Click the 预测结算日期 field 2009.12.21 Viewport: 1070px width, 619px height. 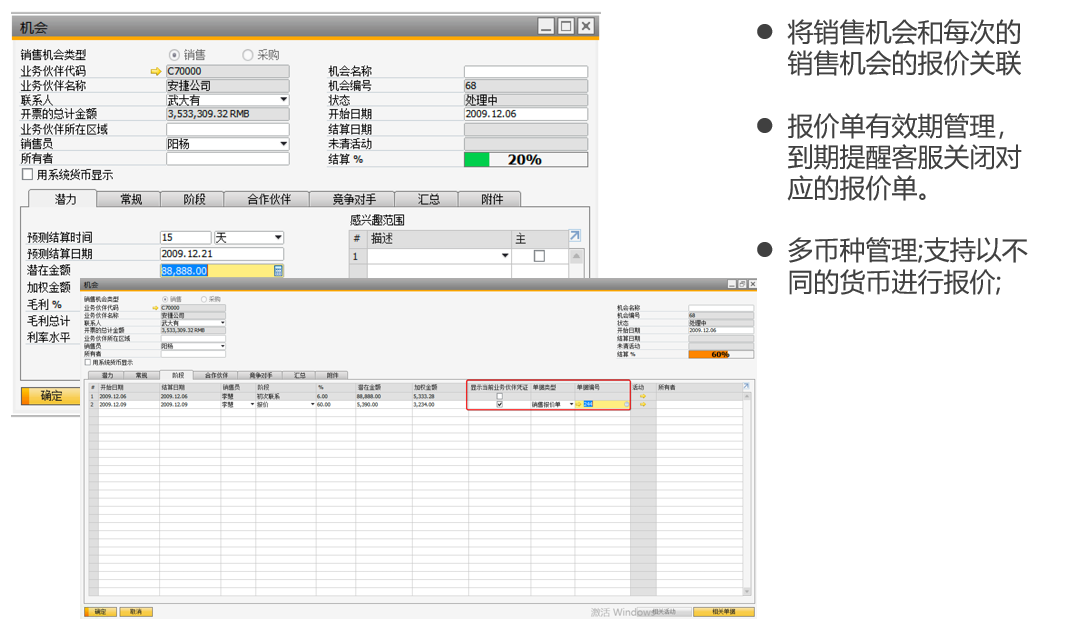click(x=221, y=254)
